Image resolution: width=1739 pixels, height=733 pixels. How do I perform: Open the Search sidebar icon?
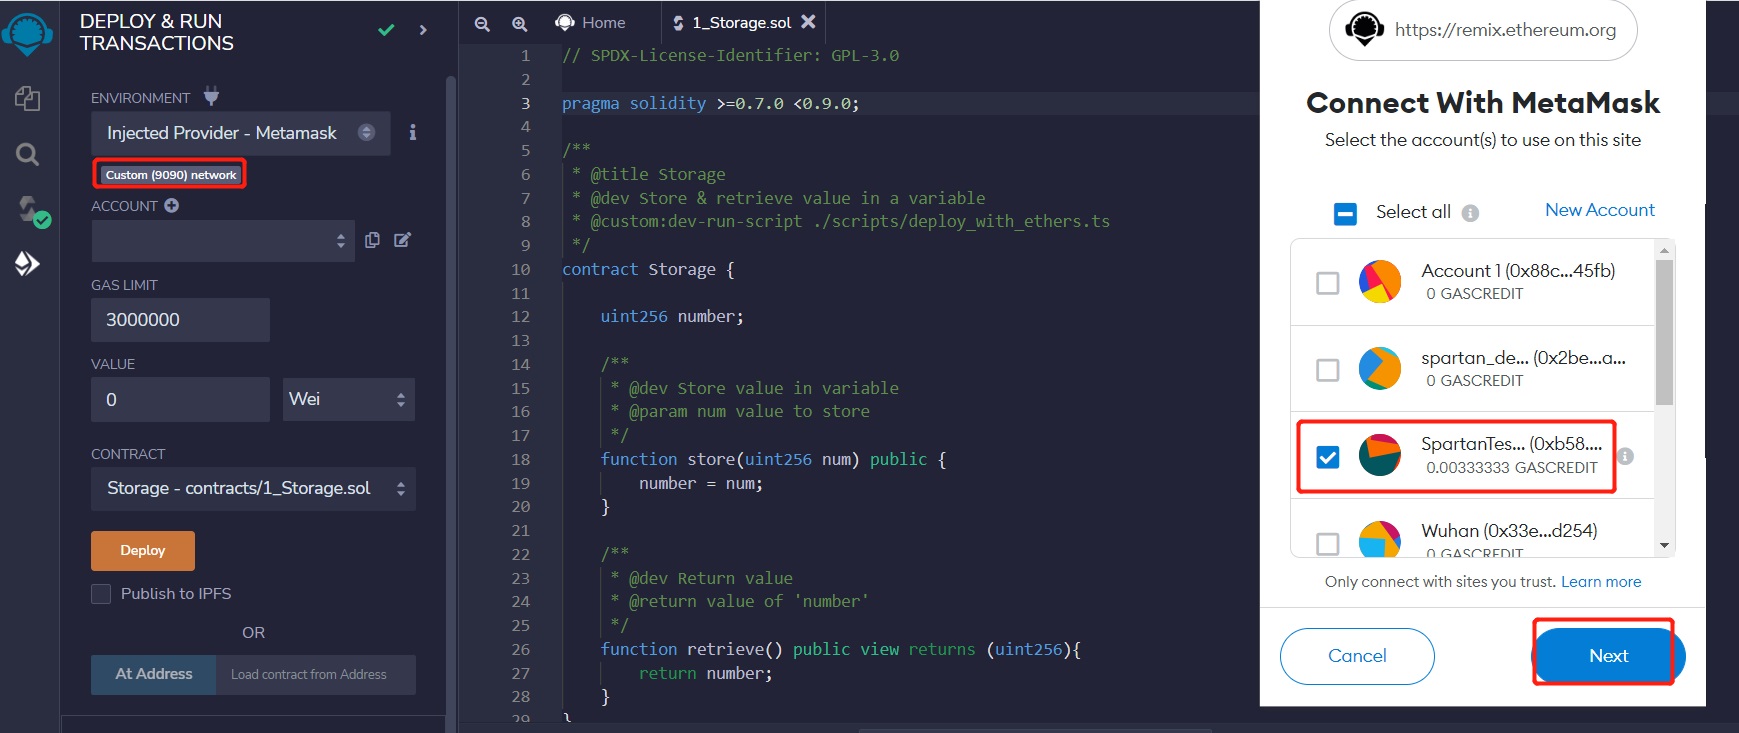27,154
